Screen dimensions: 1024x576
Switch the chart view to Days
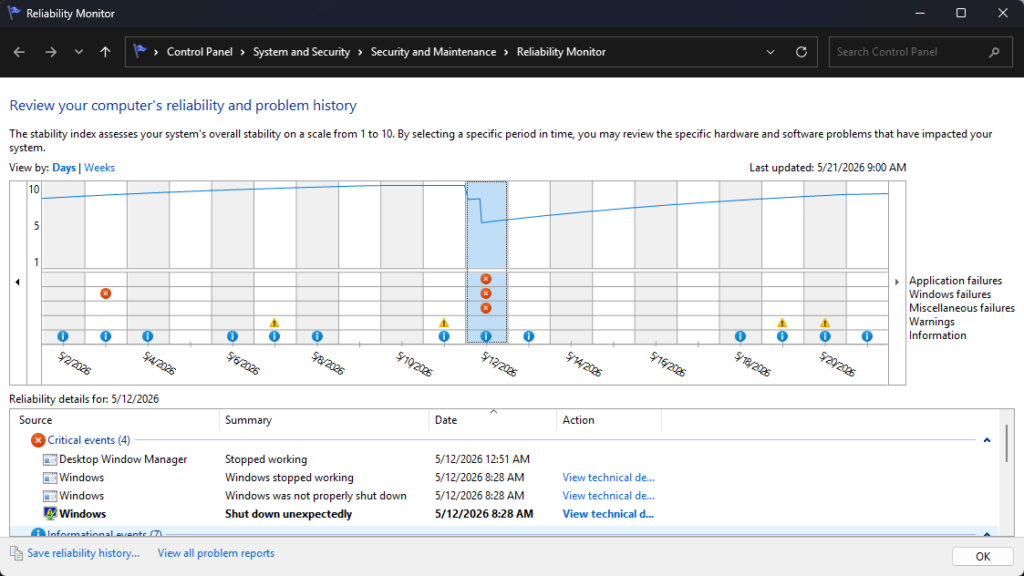(x=64, y=168)
